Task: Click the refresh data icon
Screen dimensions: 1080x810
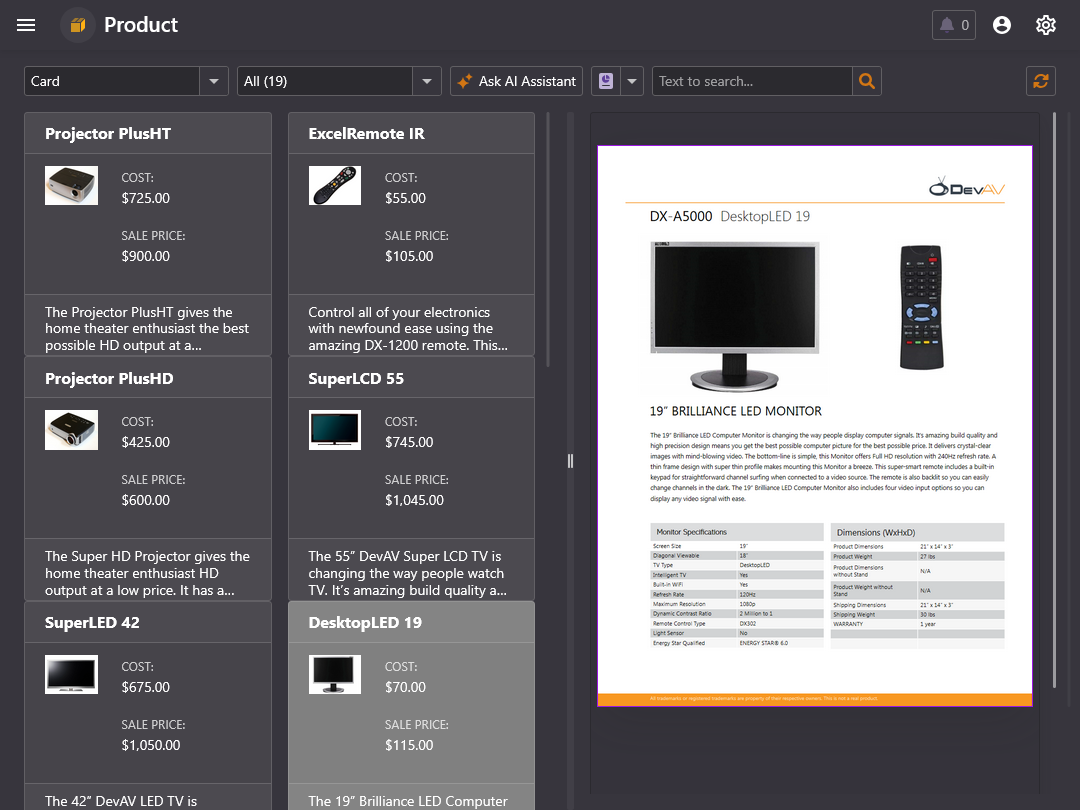Action: coord(1041,81)
